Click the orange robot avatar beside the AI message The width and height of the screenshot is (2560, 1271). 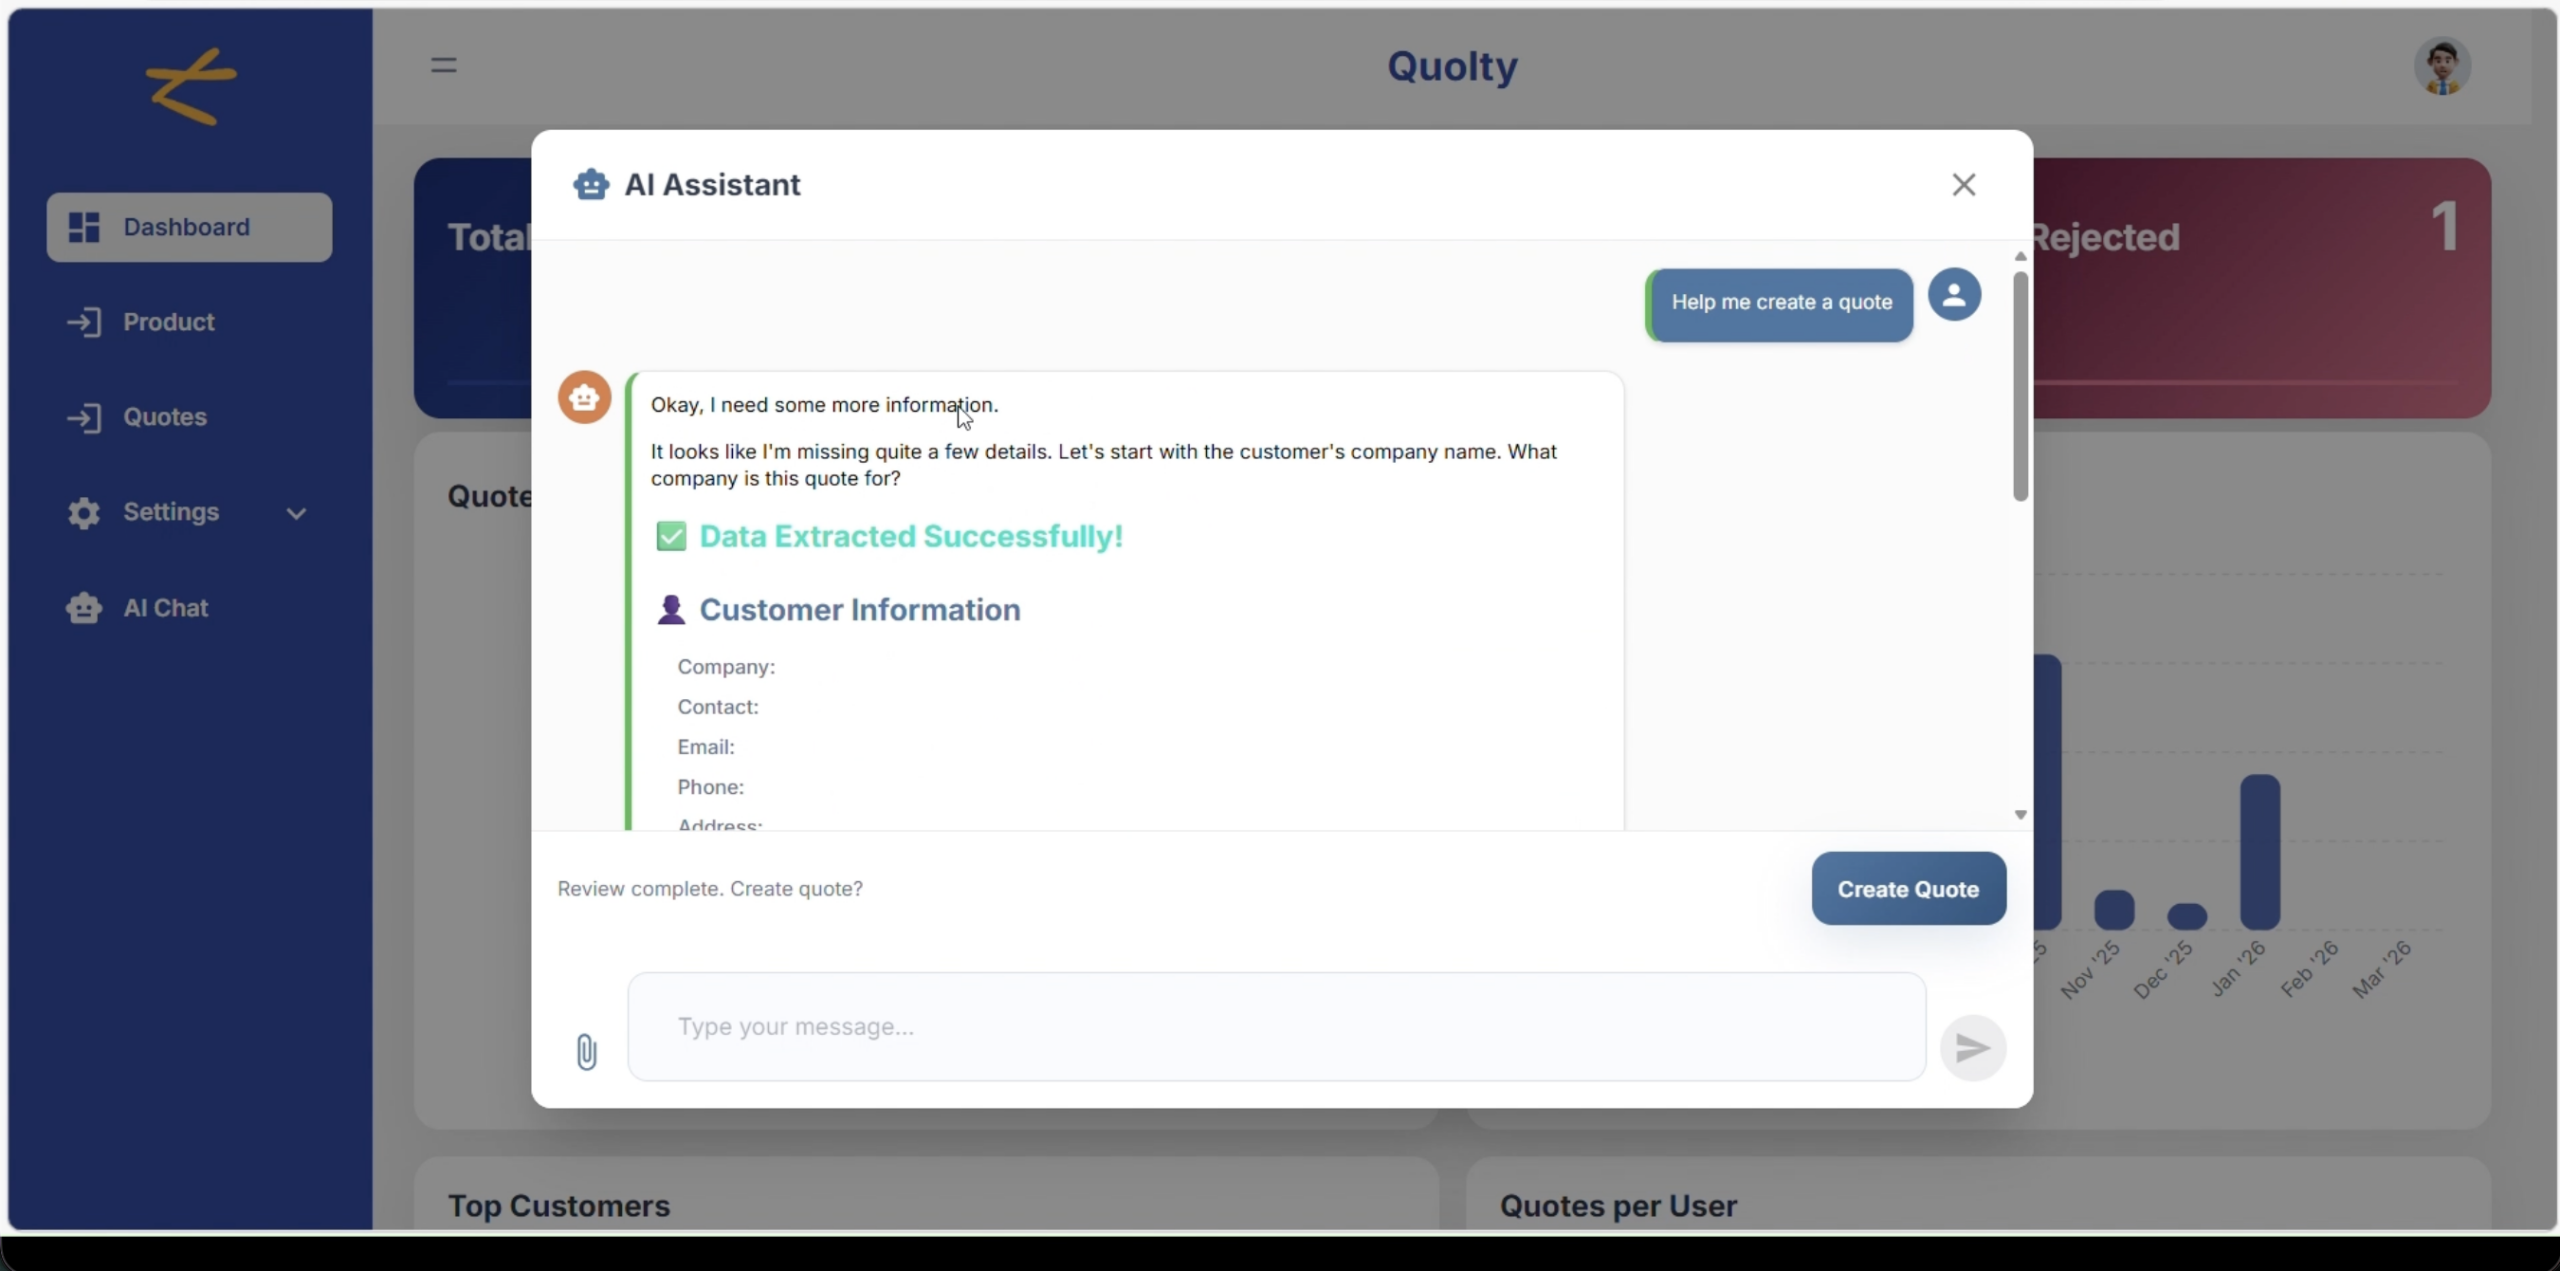(584, 396)
